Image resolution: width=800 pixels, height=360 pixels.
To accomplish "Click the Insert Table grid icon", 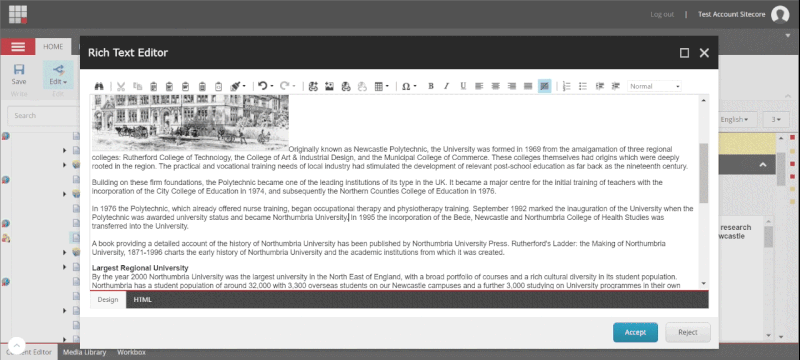I will (x=379, y=87).
